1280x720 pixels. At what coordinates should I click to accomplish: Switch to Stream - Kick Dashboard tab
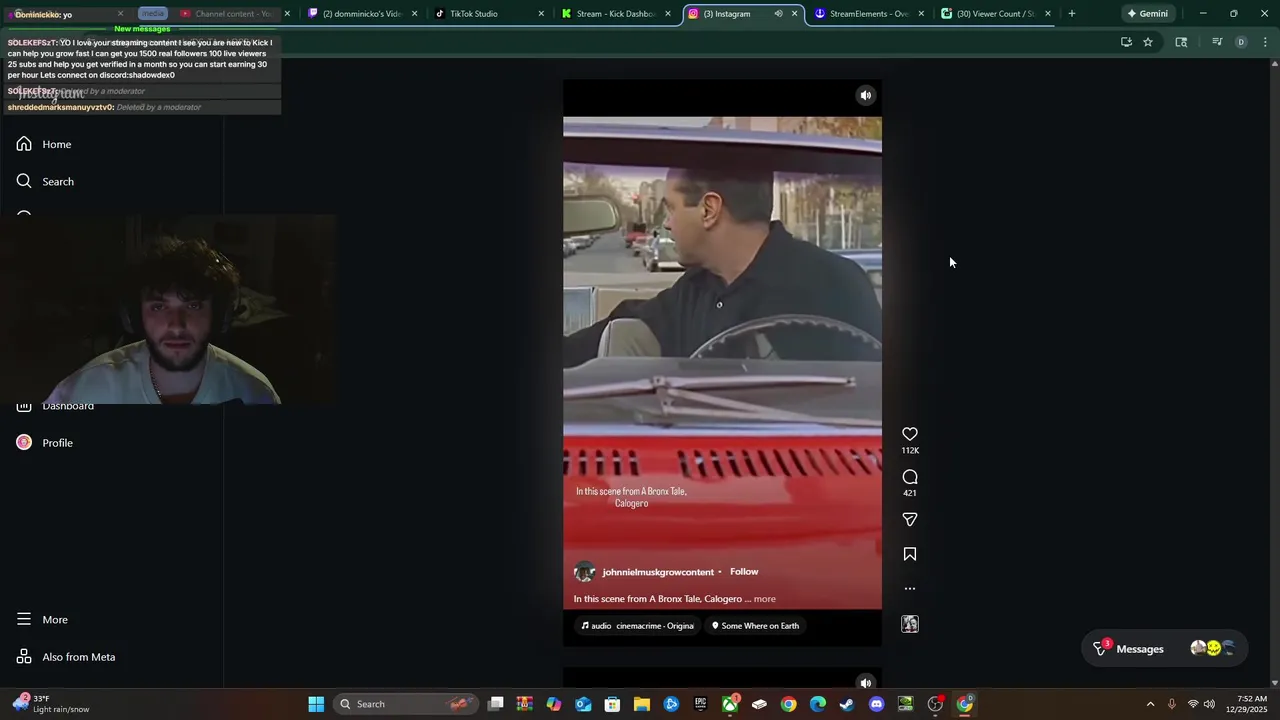[x=614, y=14]
